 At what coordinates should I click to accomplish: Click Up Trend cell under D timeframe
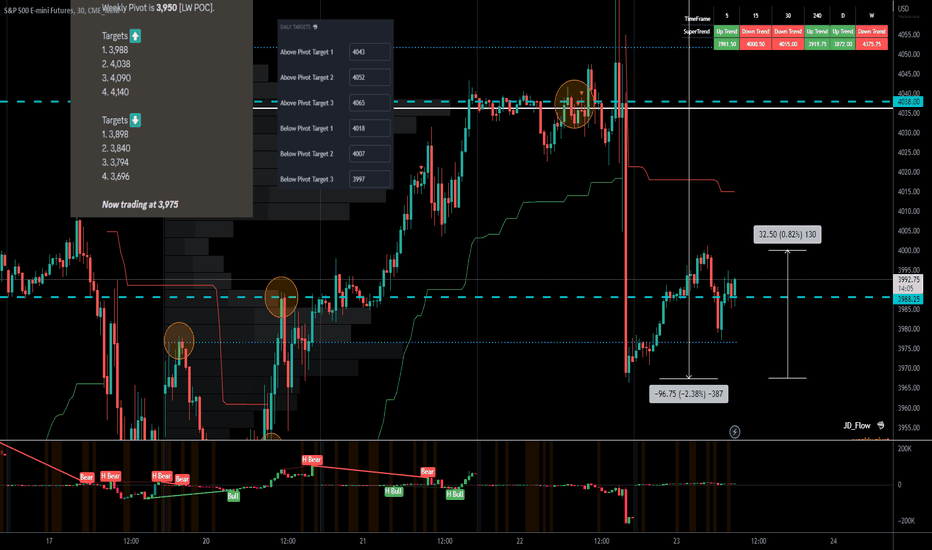pos(843,32)
